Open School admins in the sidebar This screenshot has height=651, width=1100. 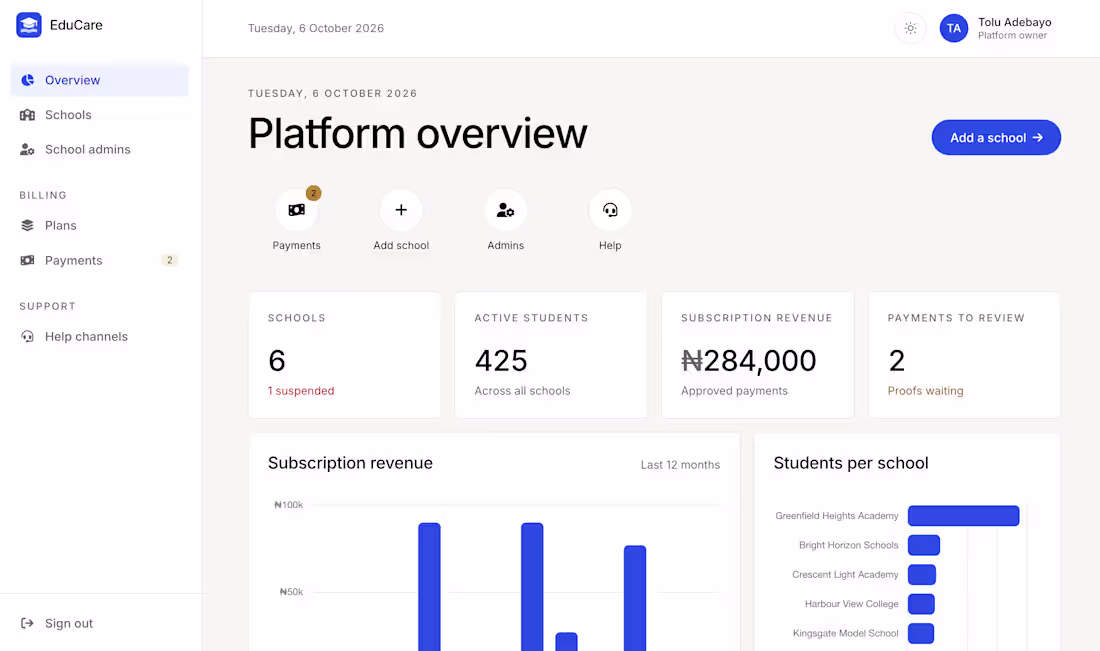[100, 149]
